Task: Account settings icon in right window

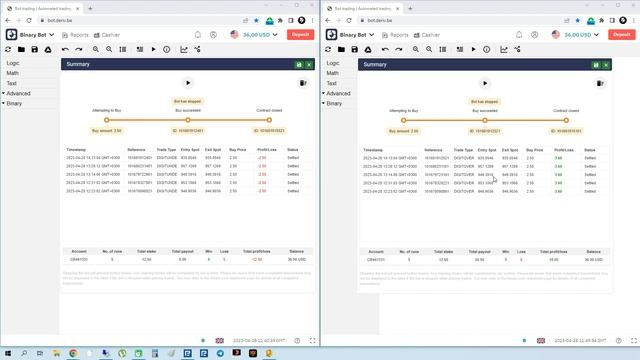Action: tap(535, 35)
